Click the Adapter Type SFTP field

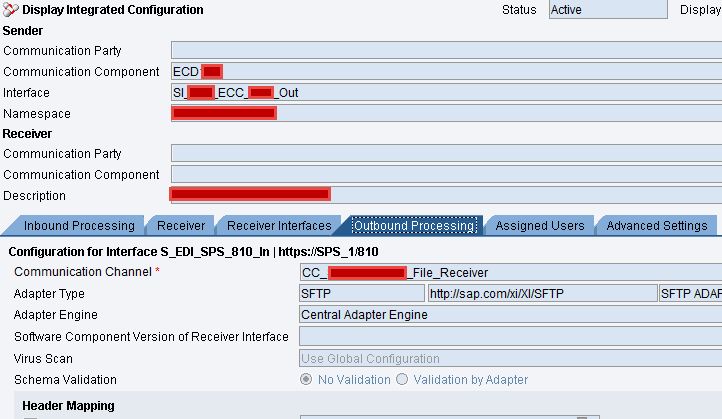pyautogui.click(x=362, y=293)
